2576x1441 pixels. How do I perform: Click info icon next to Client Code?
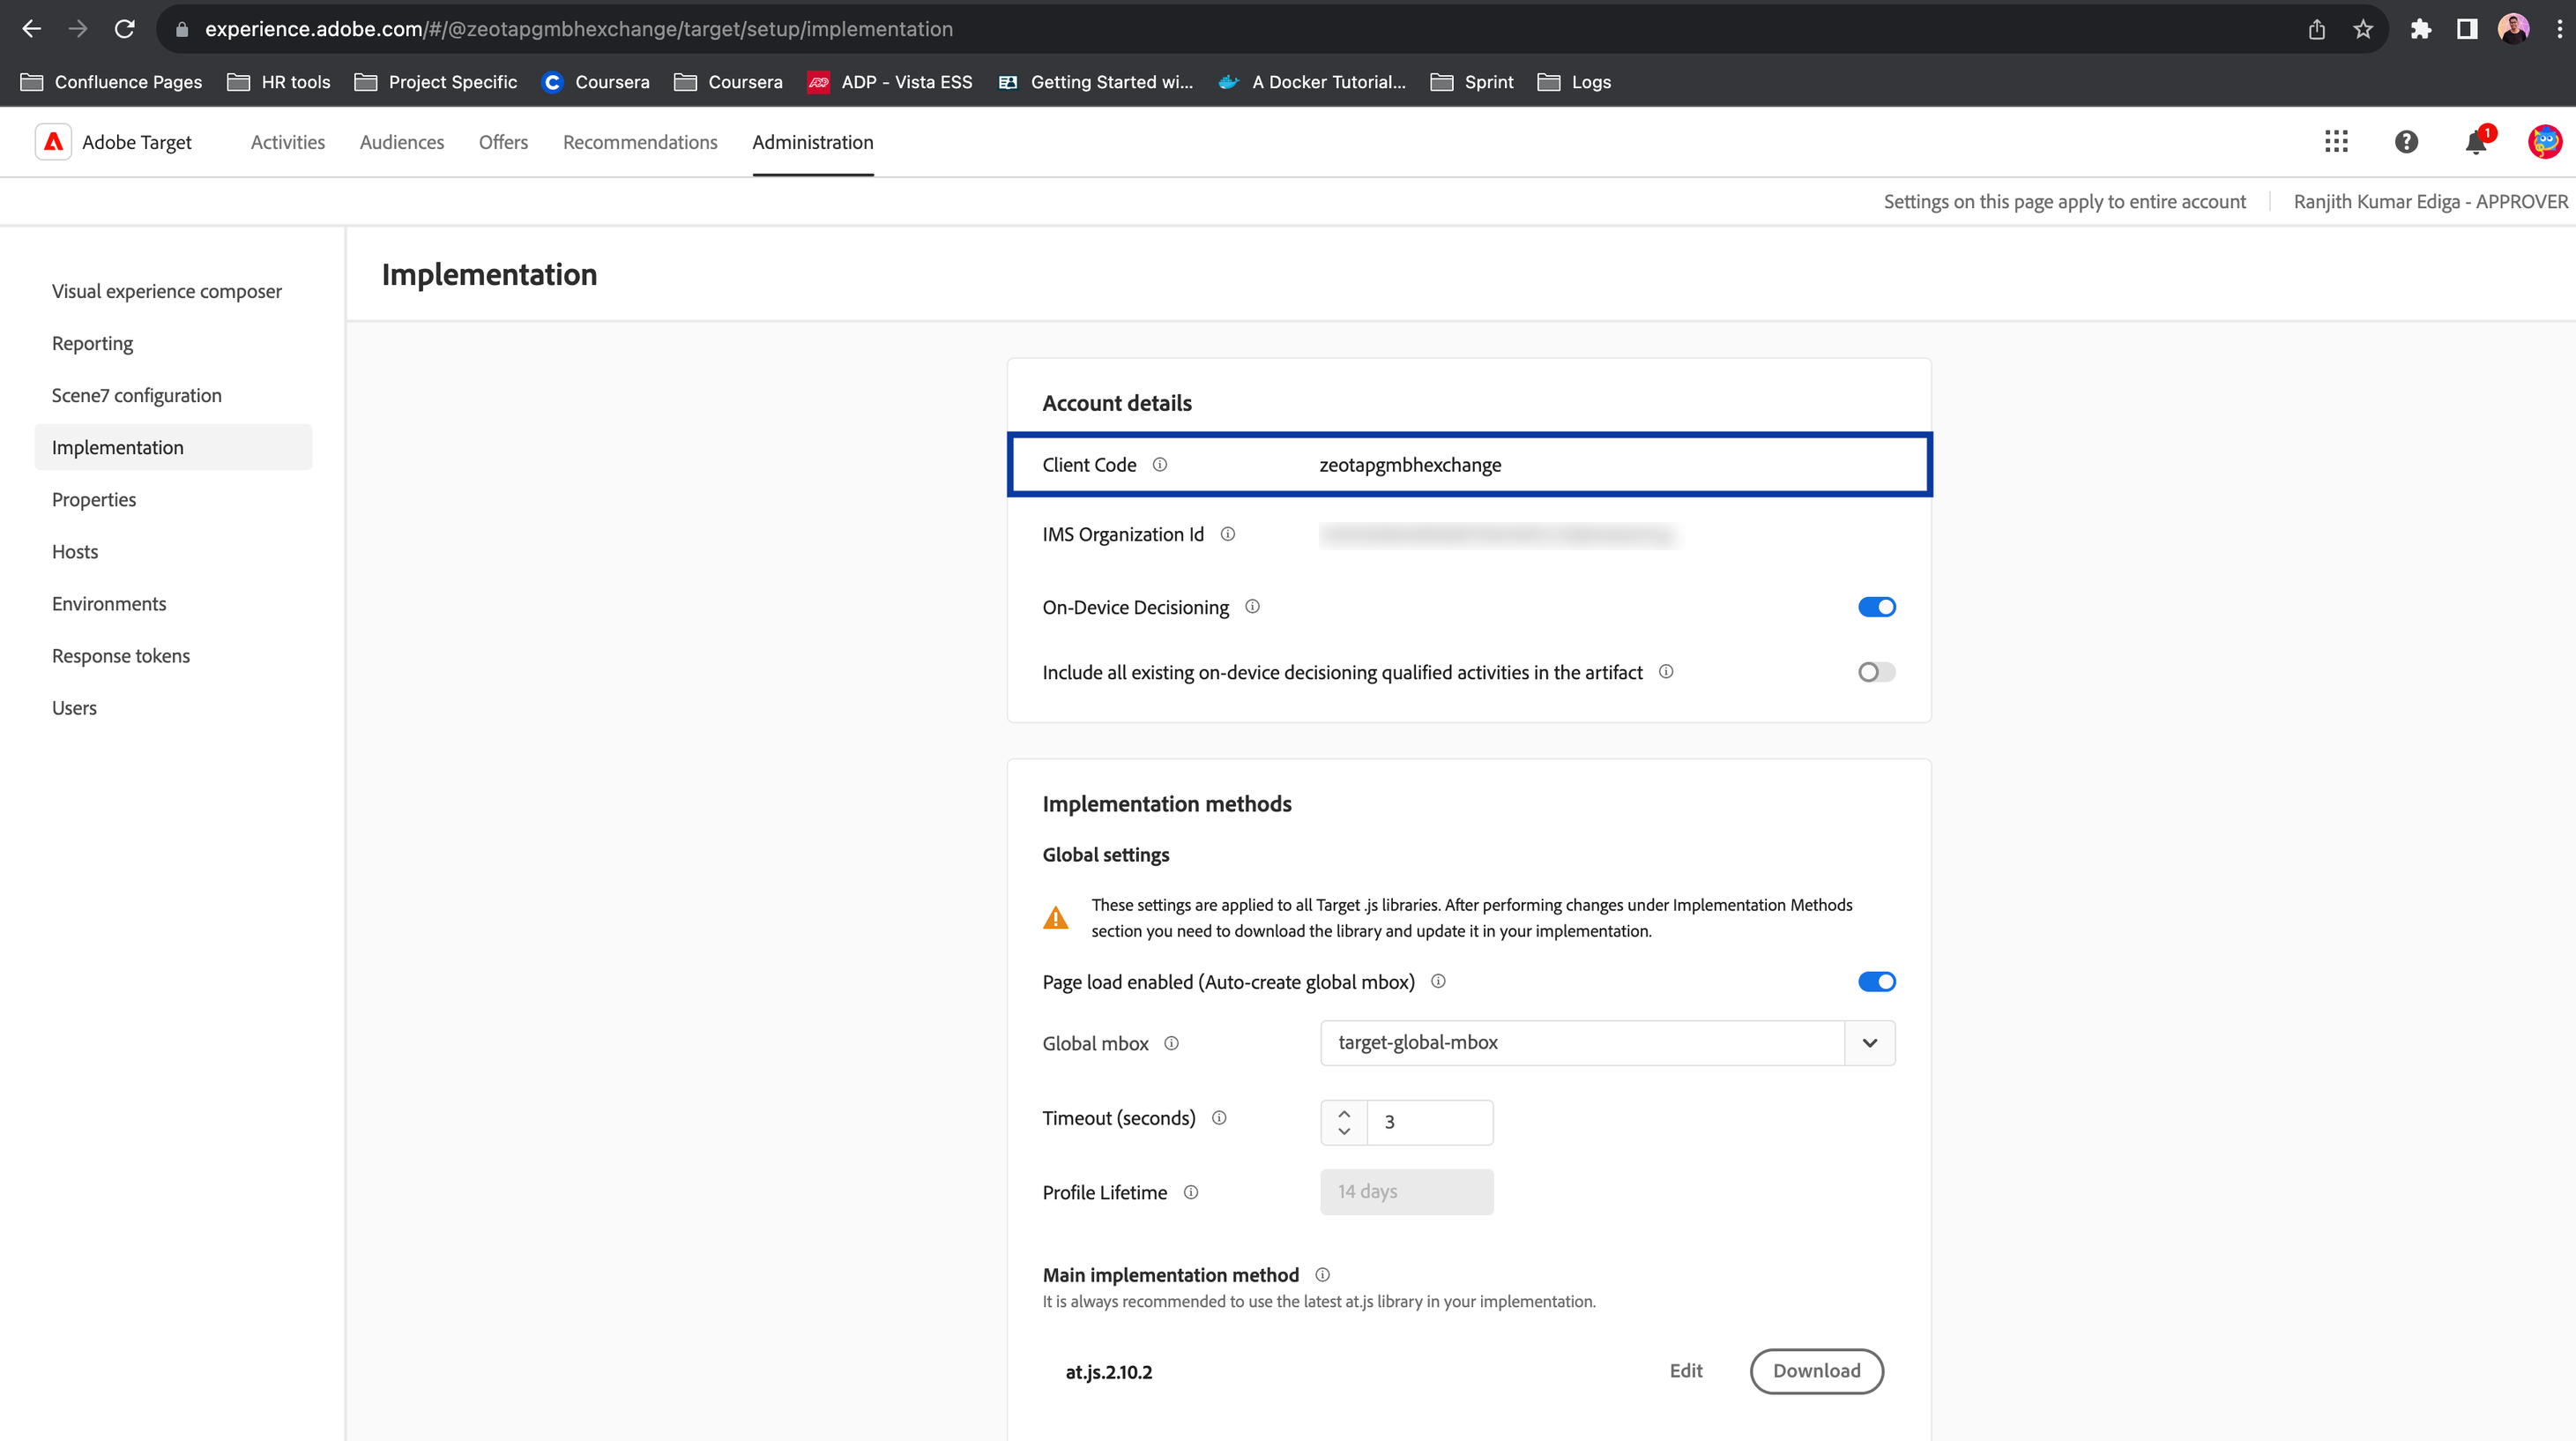click(1160, 465)
